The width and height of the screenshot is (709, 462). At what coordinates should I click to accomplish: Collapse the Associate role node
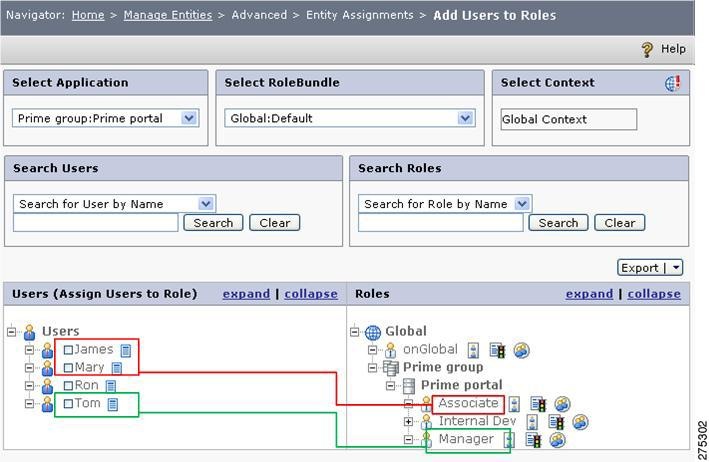point(408,404)
